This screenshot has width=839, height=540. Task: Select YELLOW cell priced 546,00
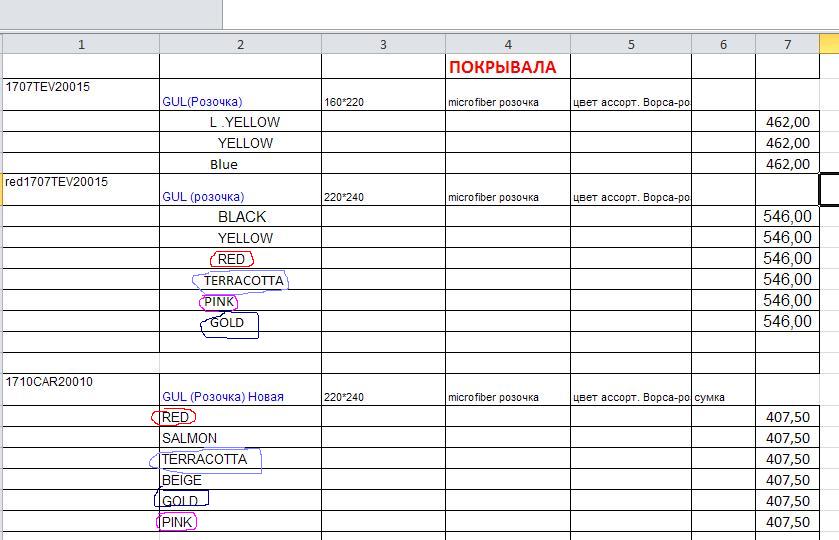point(240,237)
